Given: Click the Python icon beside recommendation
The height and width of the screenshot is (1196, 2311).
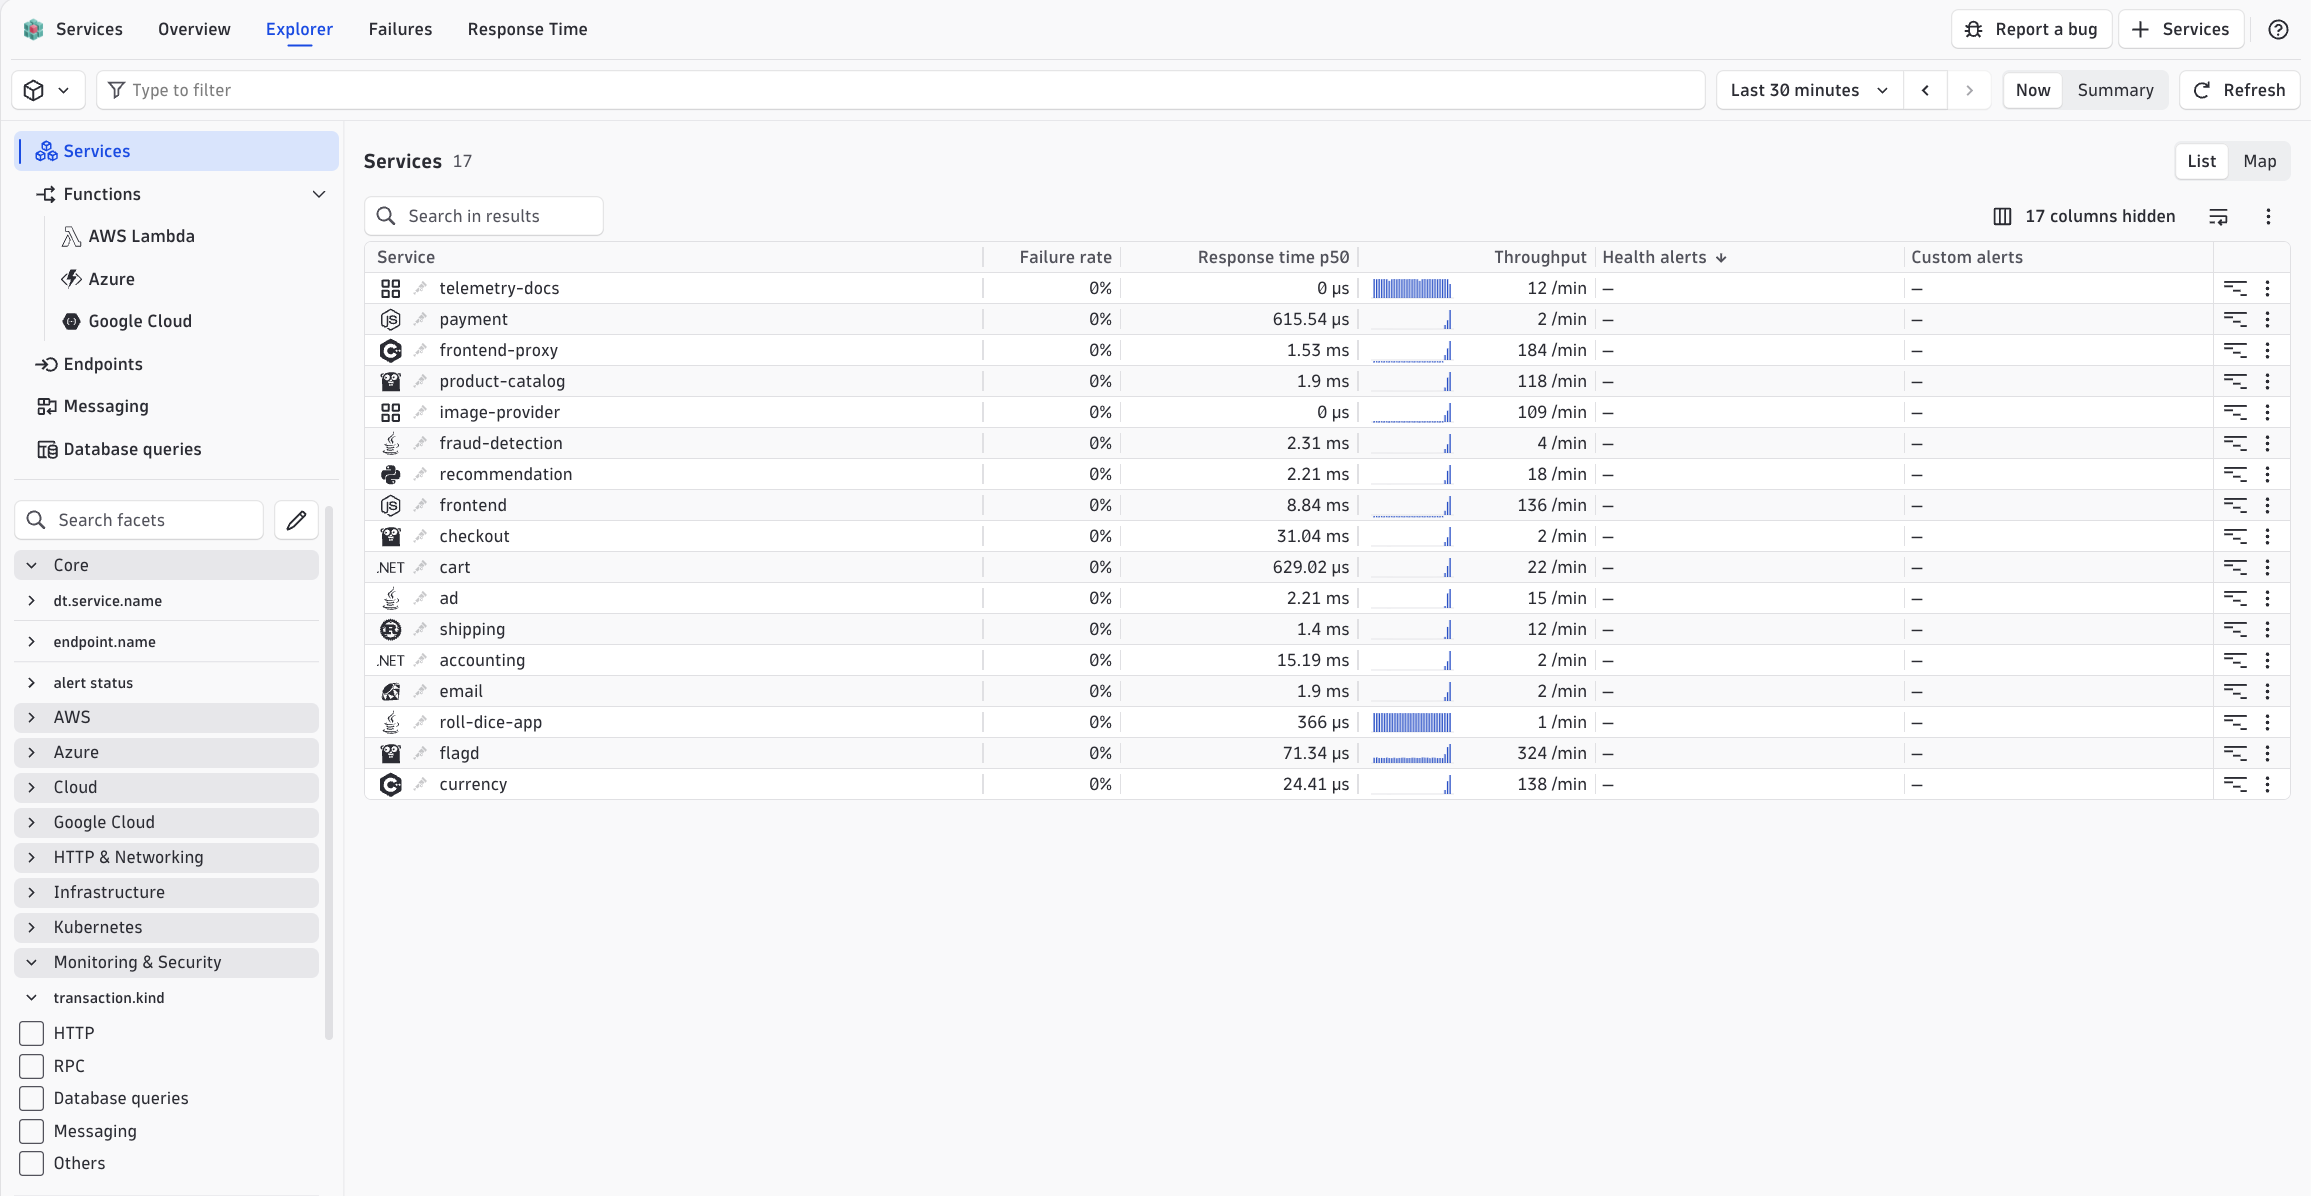Looking at the screenshot, I should click(390, 474).
